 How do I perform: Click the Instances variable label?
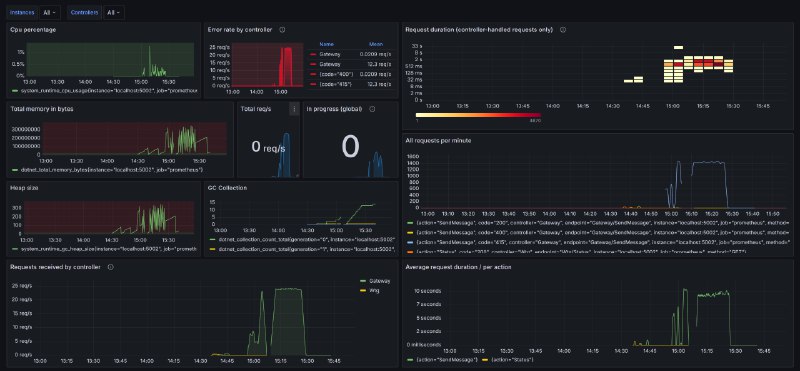(22, 12)
